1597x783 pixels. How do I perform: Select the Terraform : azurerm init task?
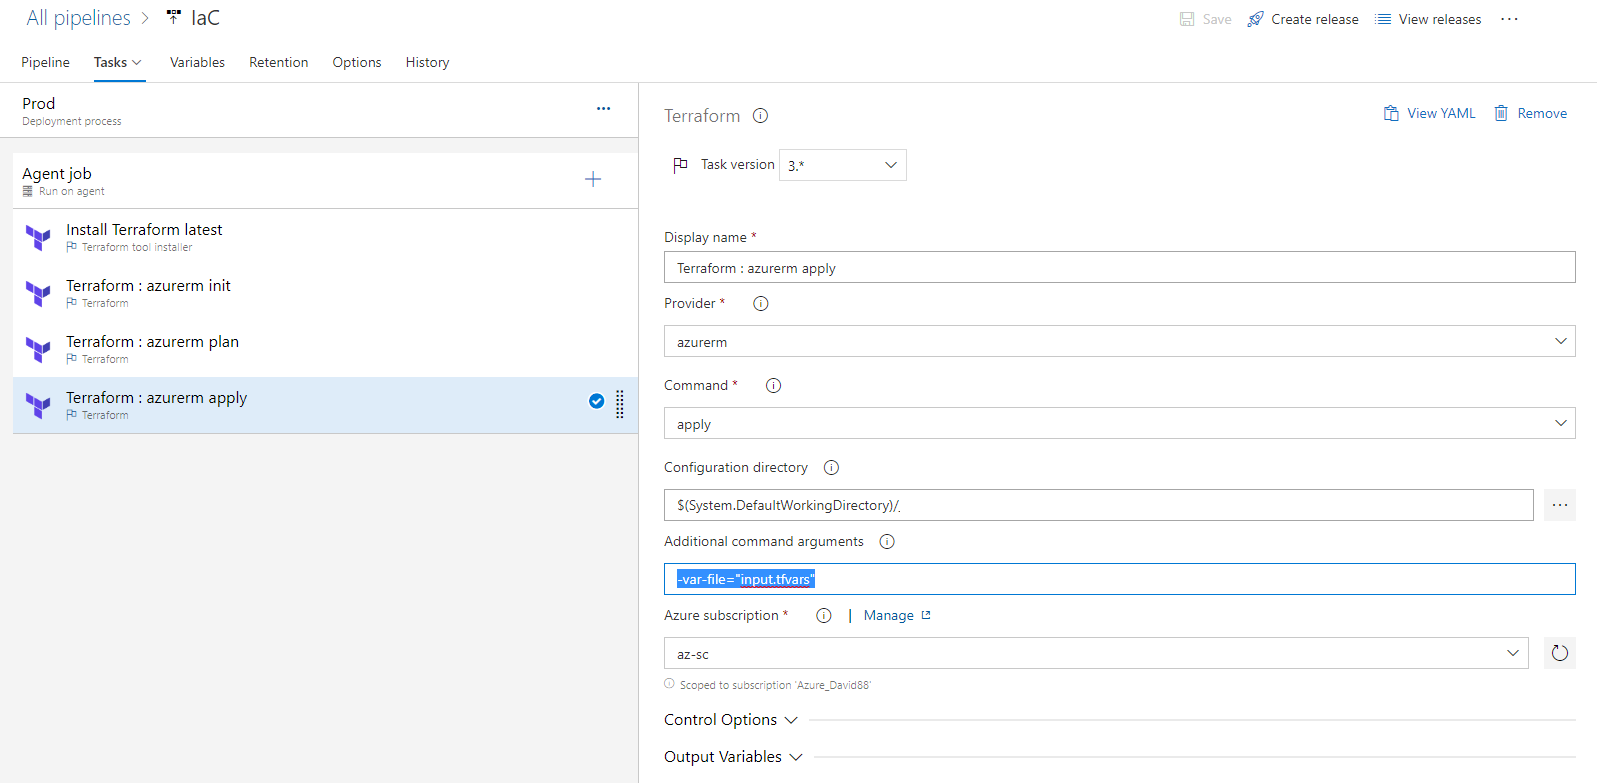[325, 293]
